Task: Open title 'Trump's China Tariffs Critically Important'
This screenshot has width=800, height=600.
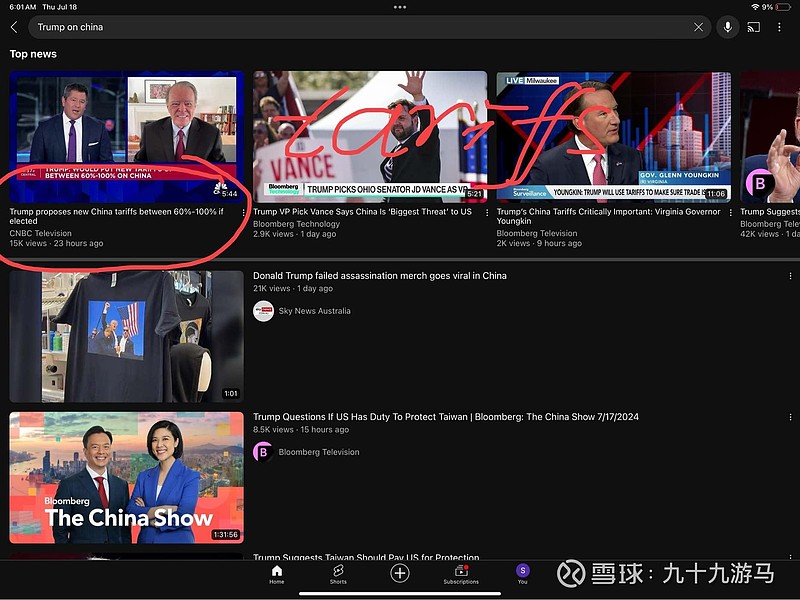Action: coord(608,216)
